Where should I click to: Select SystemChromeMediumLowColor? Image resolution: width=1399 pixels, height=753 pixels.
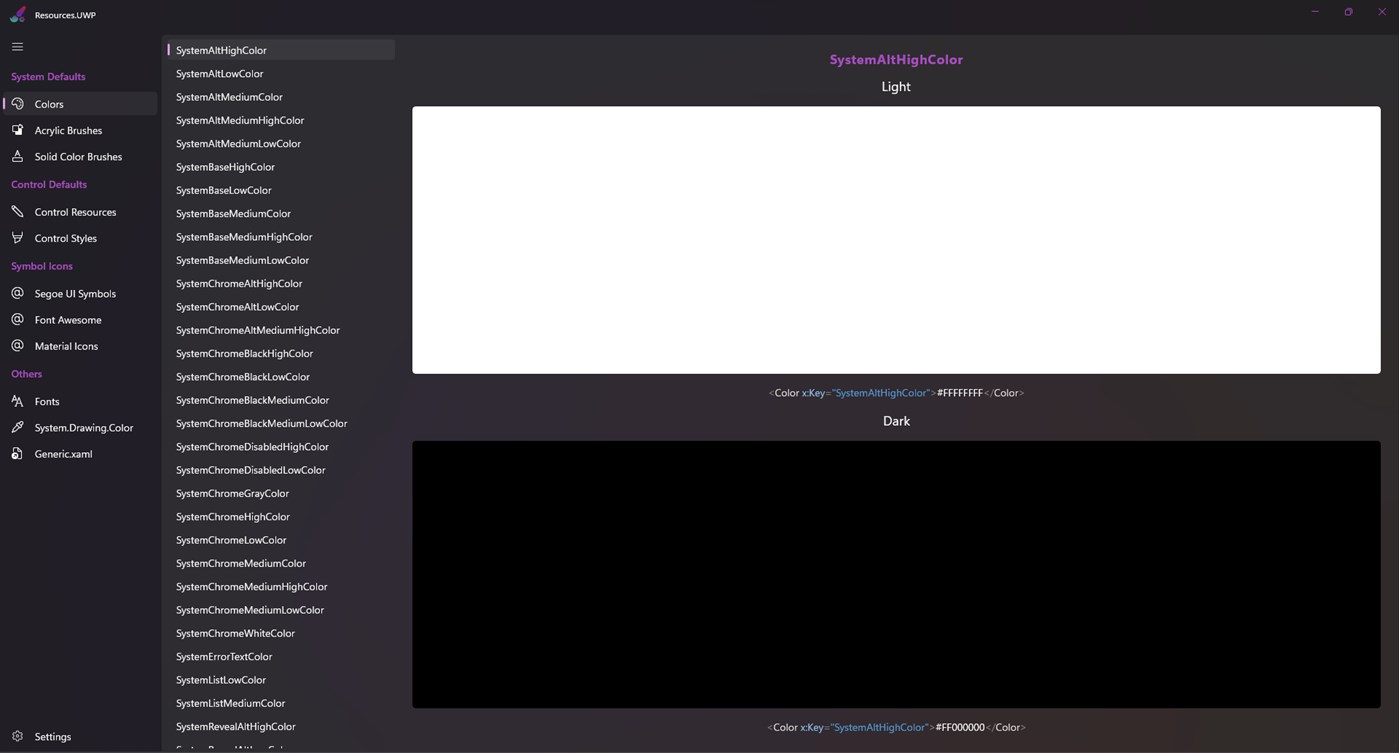click(280, 610)
